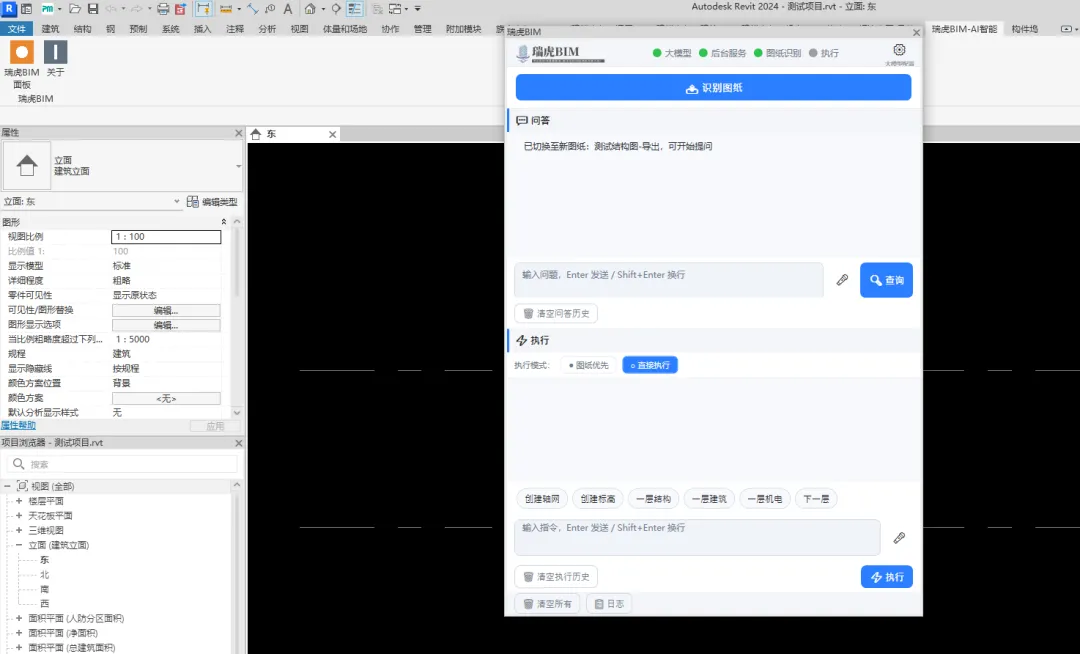Open the type selector dropdown arrow in properties
Image resolution: width=1080 pixels, height=654 pixels.
point(238,166)
